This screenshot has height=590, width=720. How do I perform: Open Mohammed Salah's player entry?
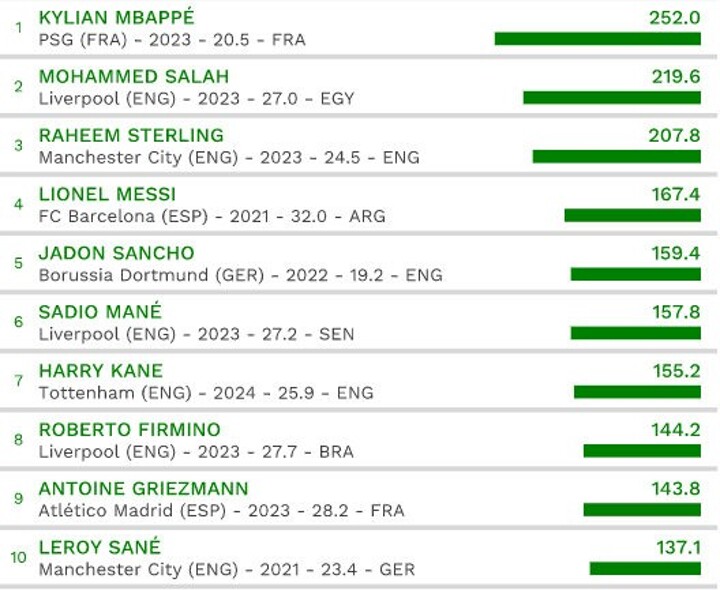point(133,77)
